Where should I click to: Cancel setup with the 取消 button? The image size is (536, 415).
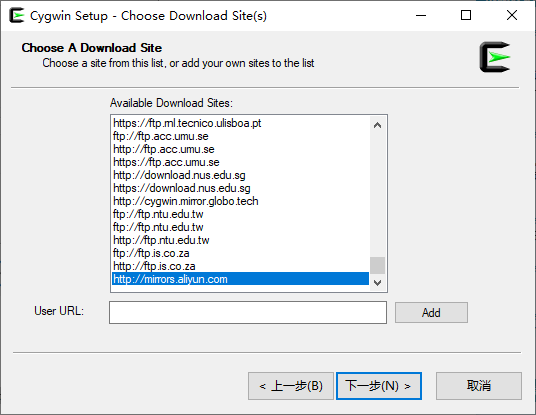pyautogui.click(x=479, y=386)
